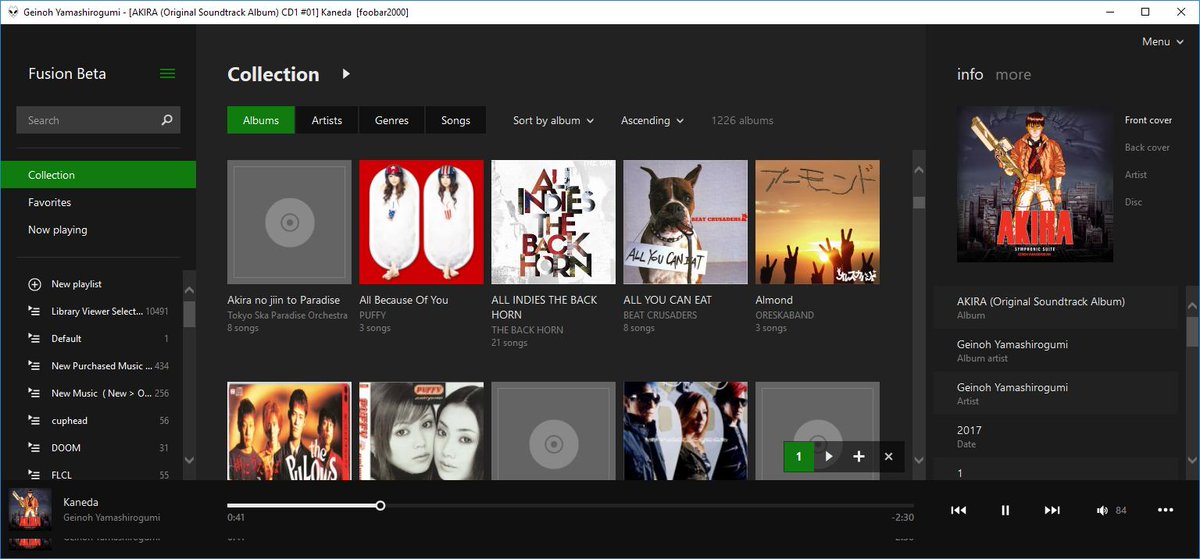The width and height of the screenshot is (1200, 559).
Task: Show the Disc image
Action: tap(1133, 202)
